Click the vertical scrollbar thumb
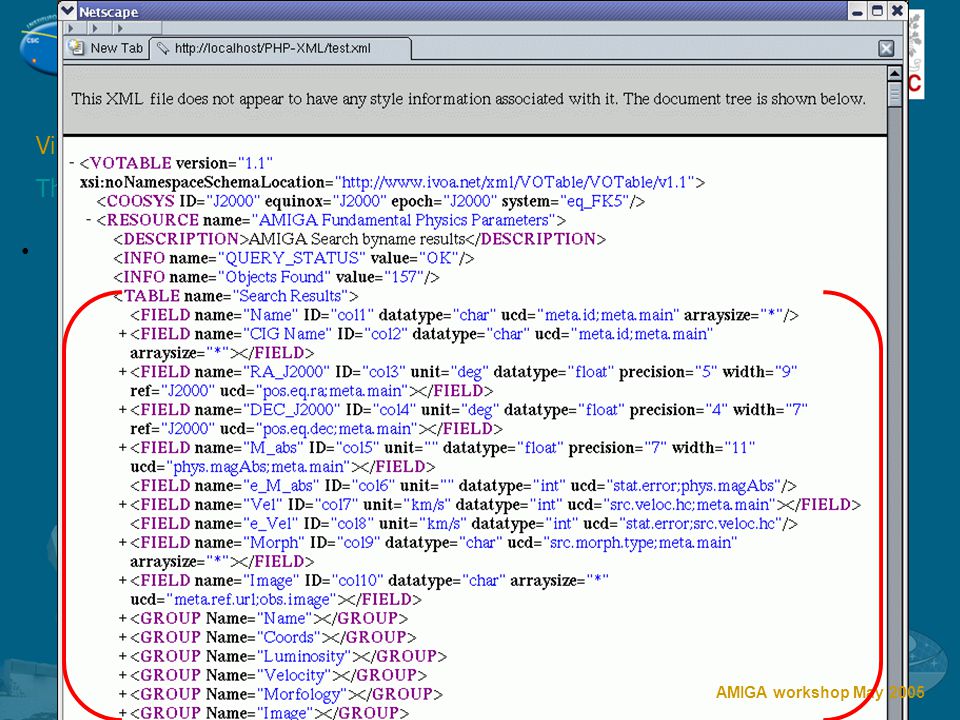 point(894,96)
